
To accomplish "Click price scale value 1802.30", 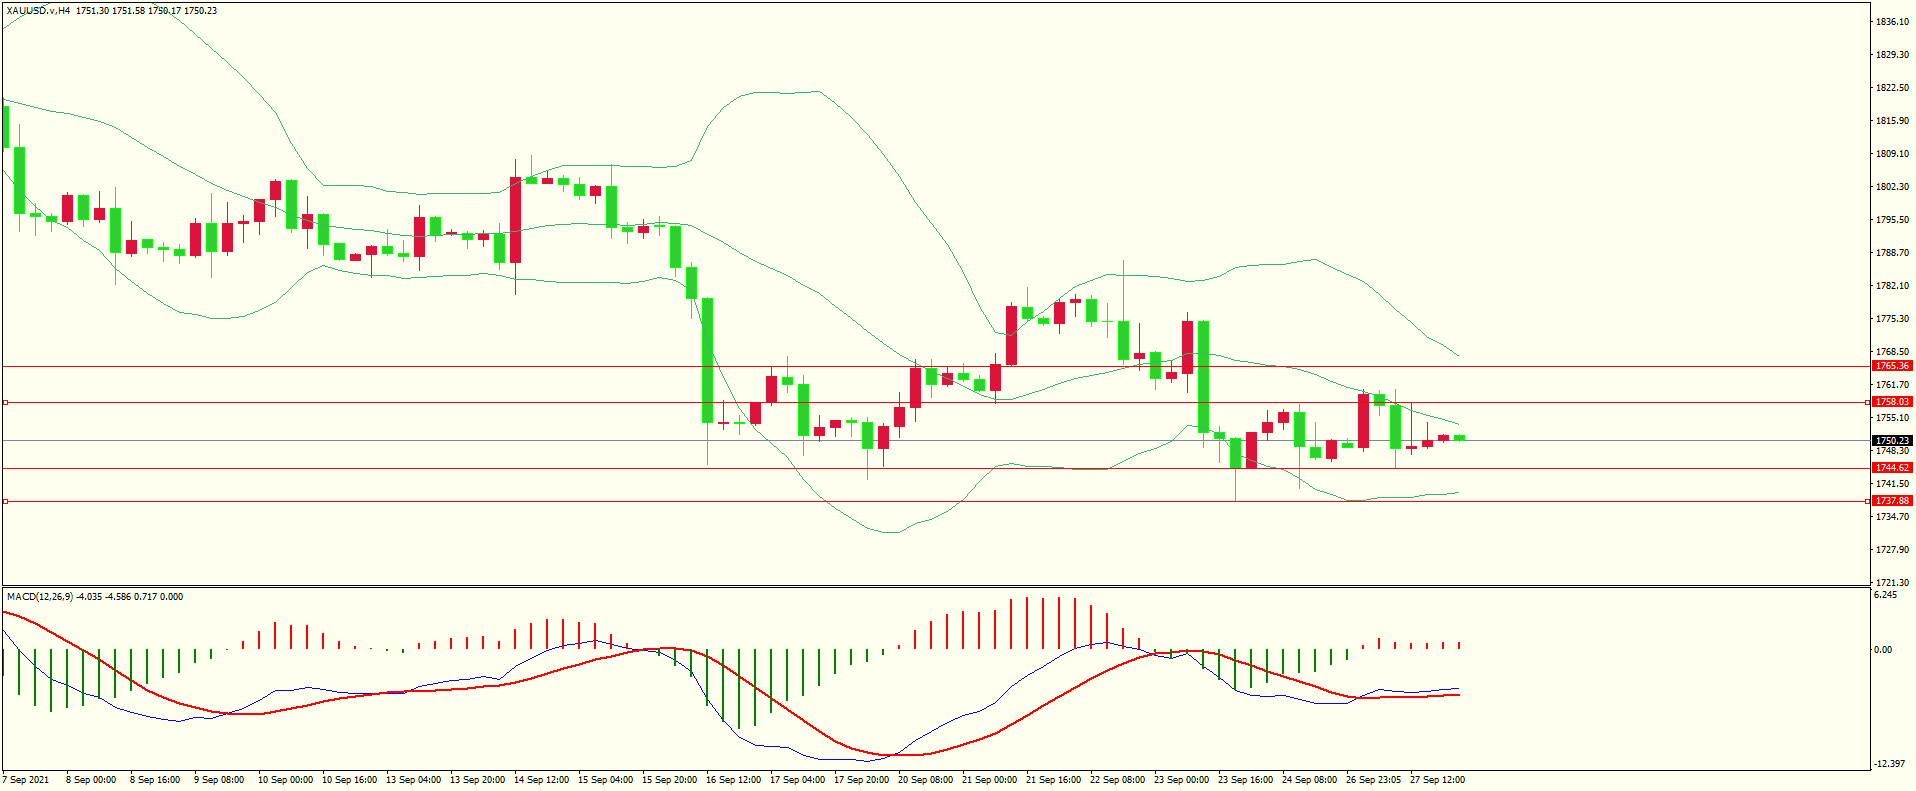I will tap(1892, 187).
